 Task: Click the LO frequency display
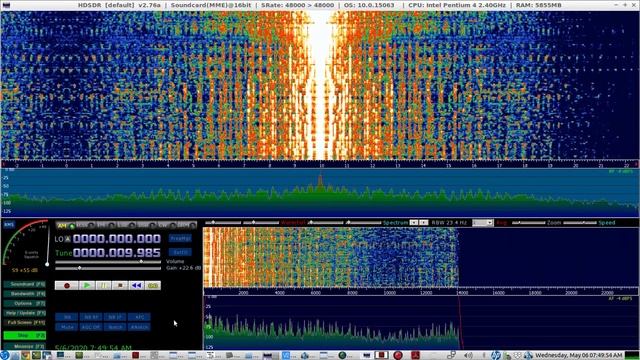pos(117,239)
